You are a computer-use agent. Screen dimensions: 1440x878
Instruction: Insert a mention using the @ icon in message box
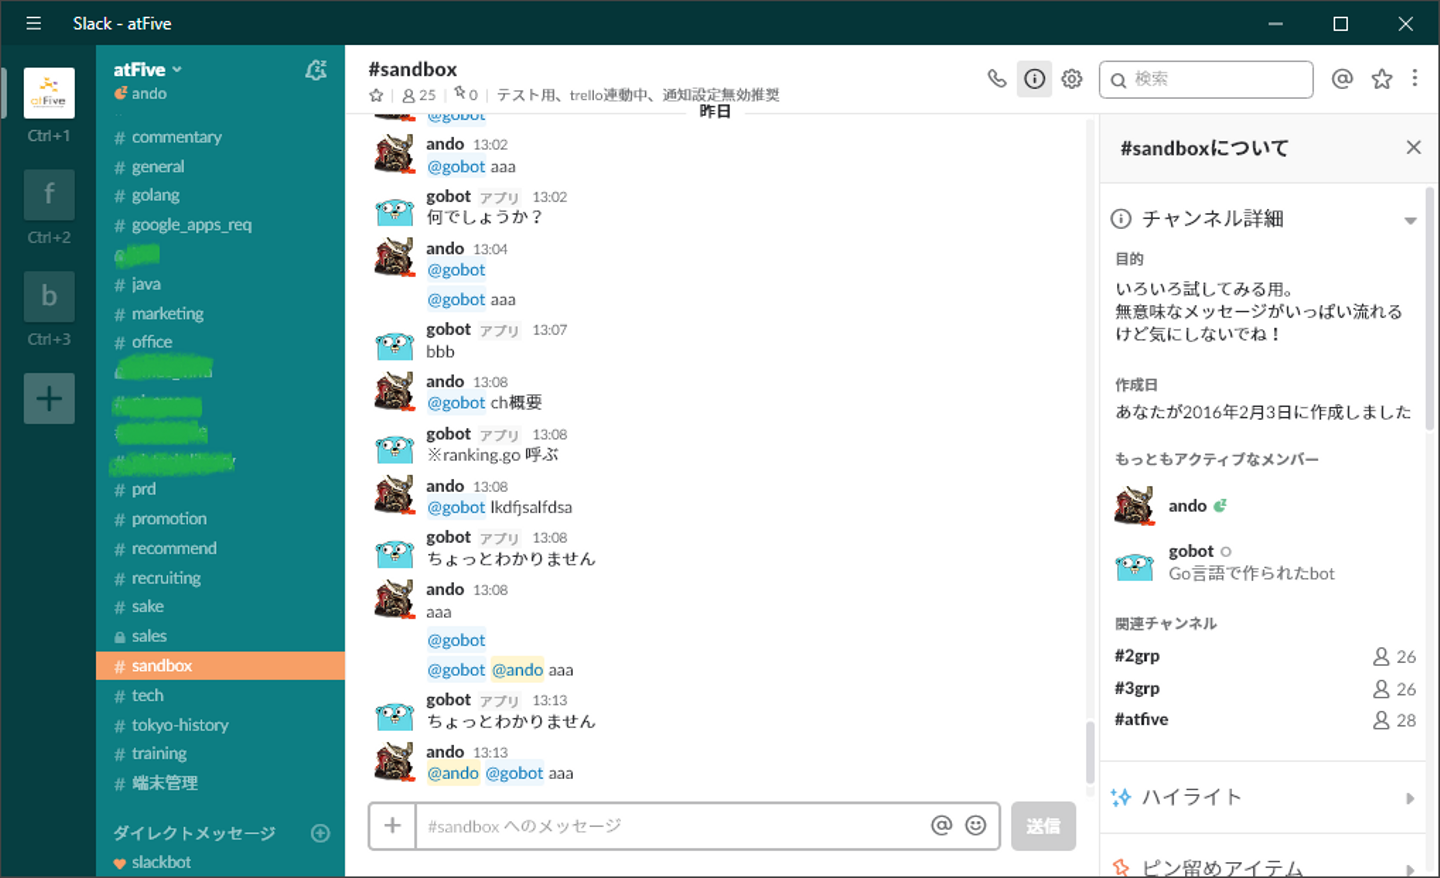tap(941, 825)
